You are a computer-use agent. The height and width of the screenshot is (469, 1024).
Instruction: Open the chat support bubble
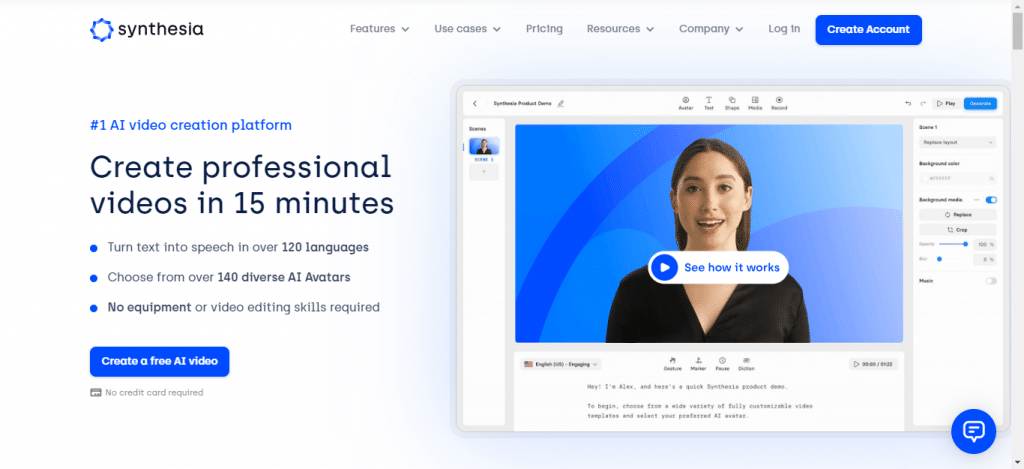pyautogui.click(x=973, y=431)
